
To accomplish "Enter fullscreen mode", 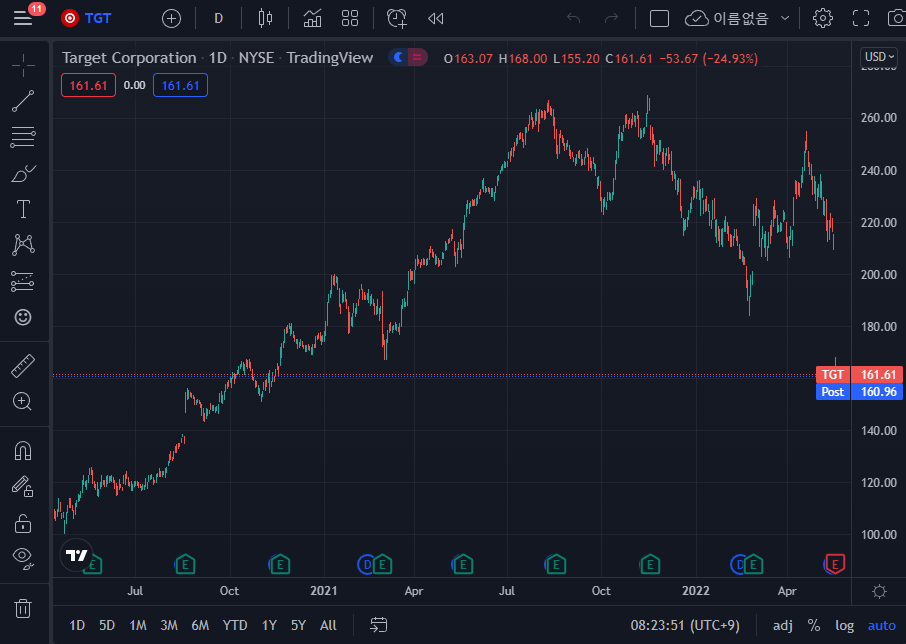I will tap(861, 18).
